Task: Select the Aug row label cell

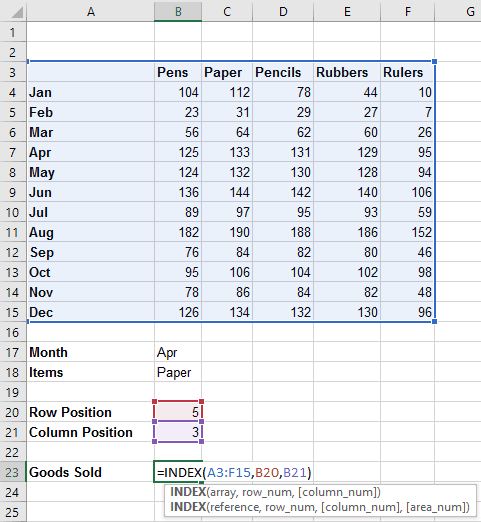Action: coord(91,232)
